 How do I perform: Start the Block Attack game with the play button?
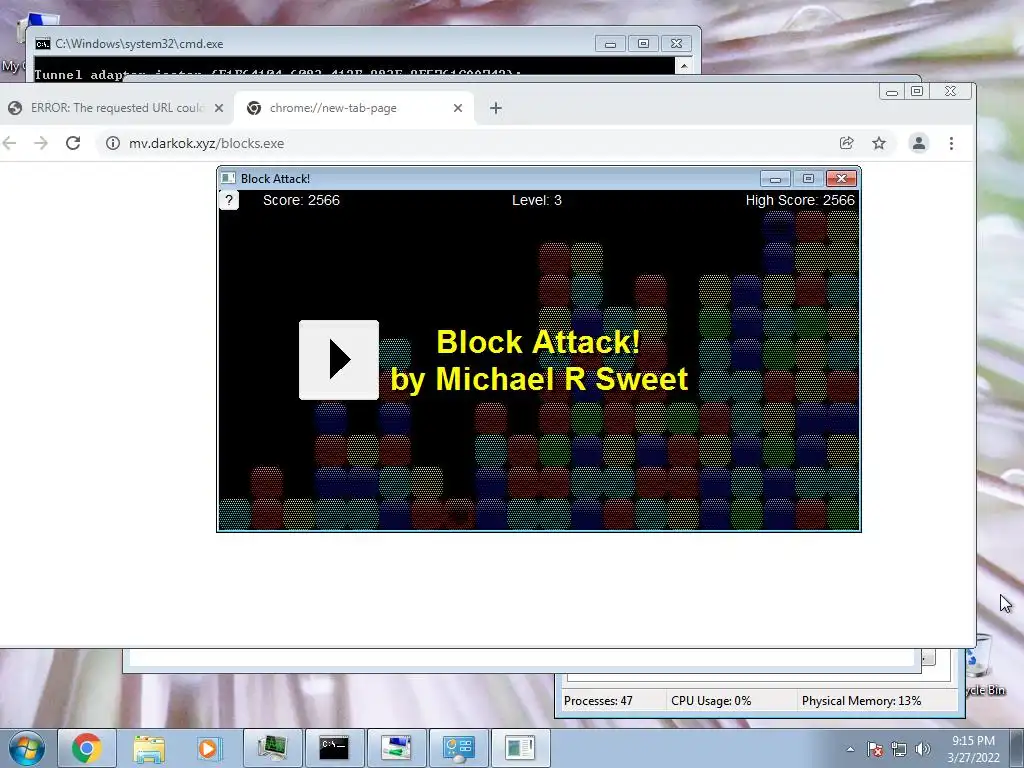tap(338, 359)
